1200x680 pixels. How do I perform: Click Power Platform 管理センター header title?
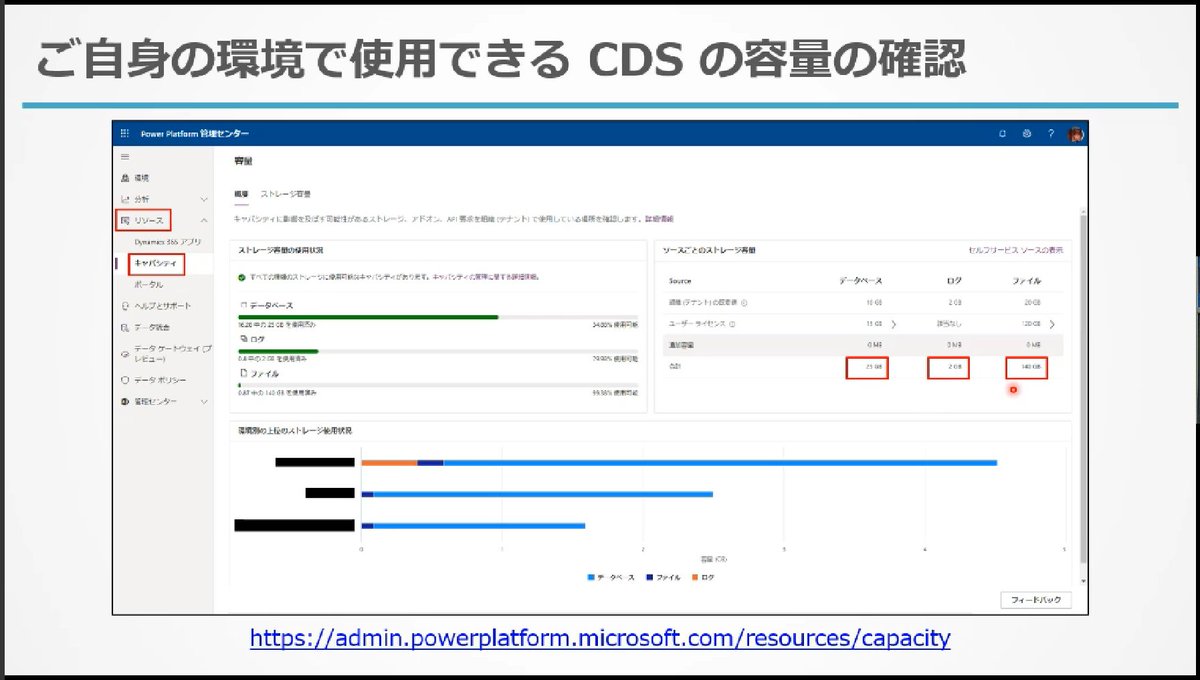193,133
